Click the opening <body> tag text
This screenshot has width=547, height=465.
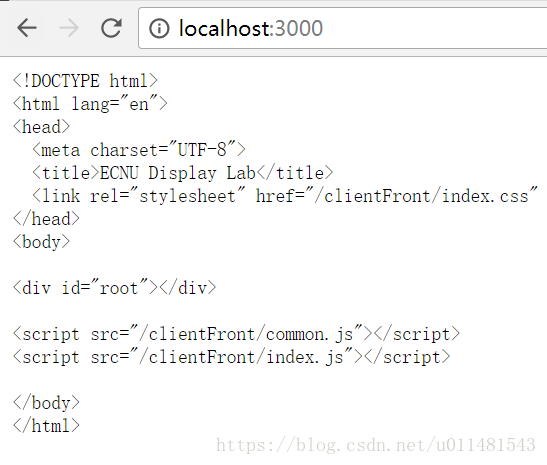tap(42, 242)
